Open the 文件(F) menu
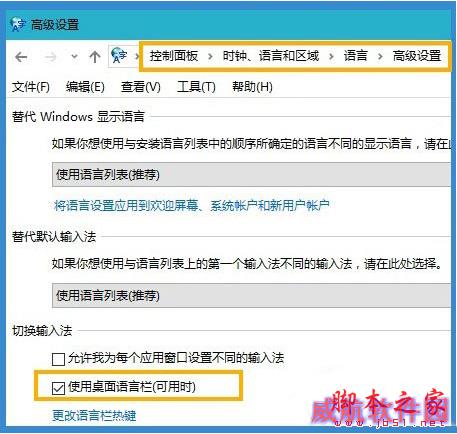The height and width of the screenshot is (434, 457). click(31, 87)
